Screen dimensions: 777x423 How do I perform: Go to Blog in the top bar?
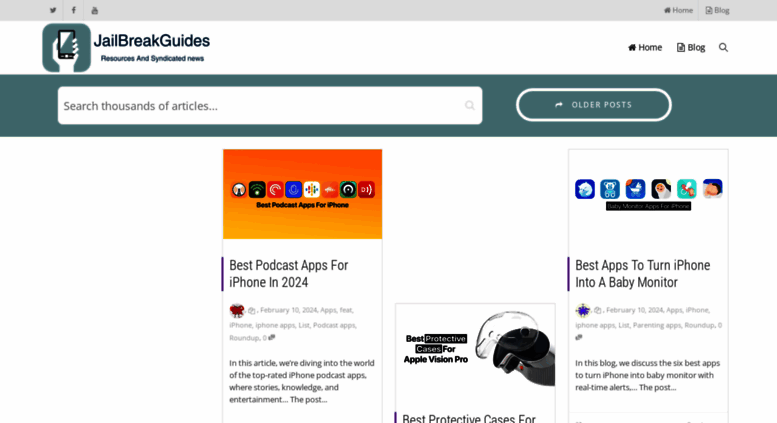click(717, 10)
